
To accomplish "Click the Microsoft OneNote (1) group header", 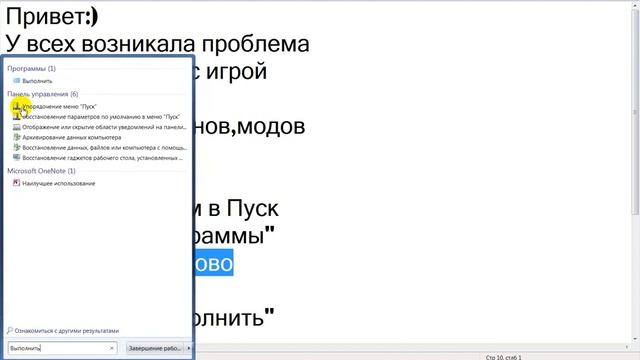I will 41,171.
